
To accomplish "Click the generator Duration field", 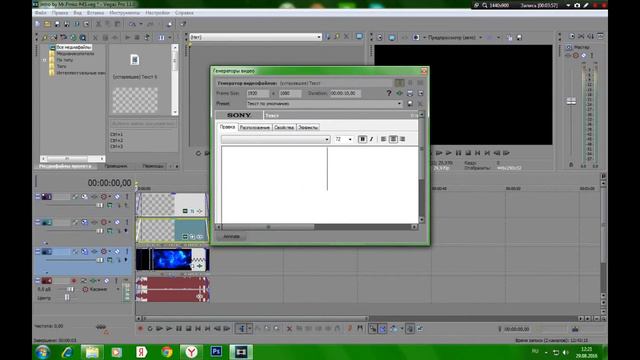I will (x=345, y=93).
